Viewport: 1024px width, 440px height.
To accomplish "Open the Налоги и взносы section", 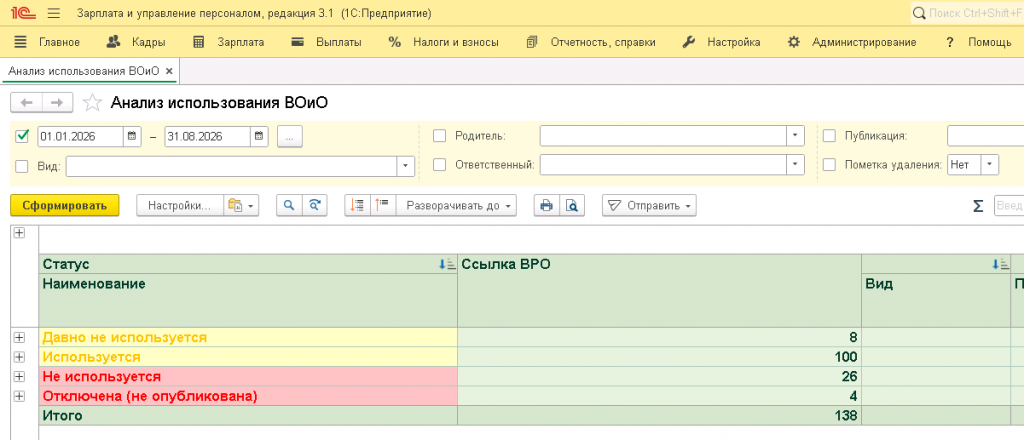I will 443,42.
